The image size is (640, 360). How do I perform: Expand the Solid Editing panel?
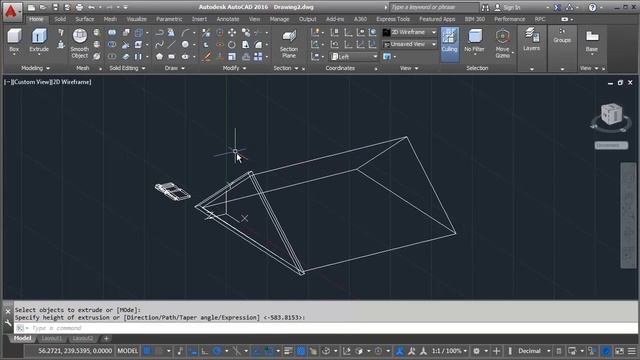127,68
